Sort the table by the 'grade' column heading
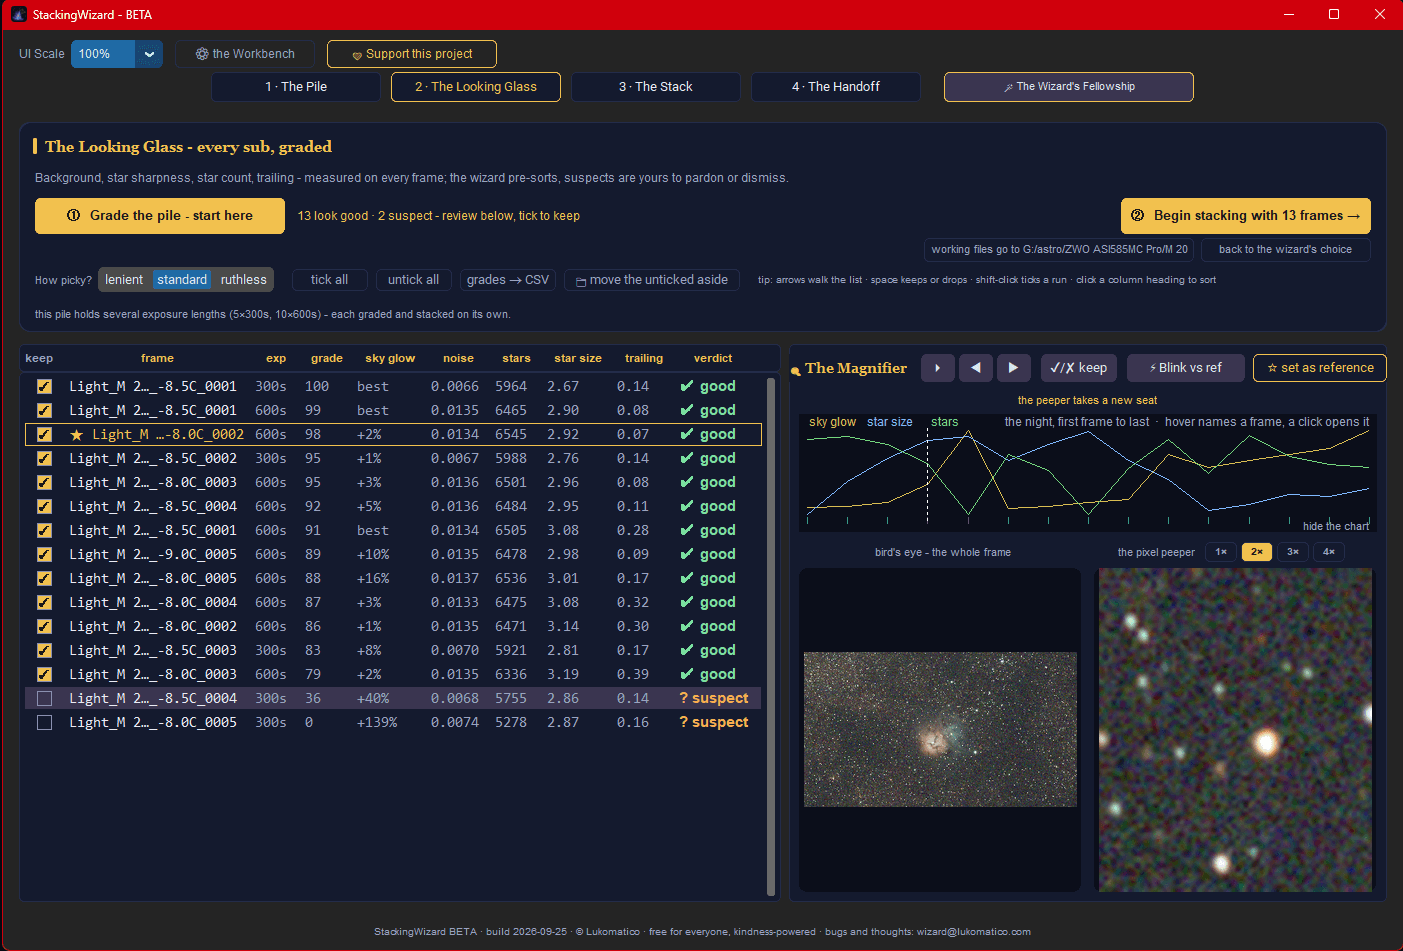 point(327,358)
